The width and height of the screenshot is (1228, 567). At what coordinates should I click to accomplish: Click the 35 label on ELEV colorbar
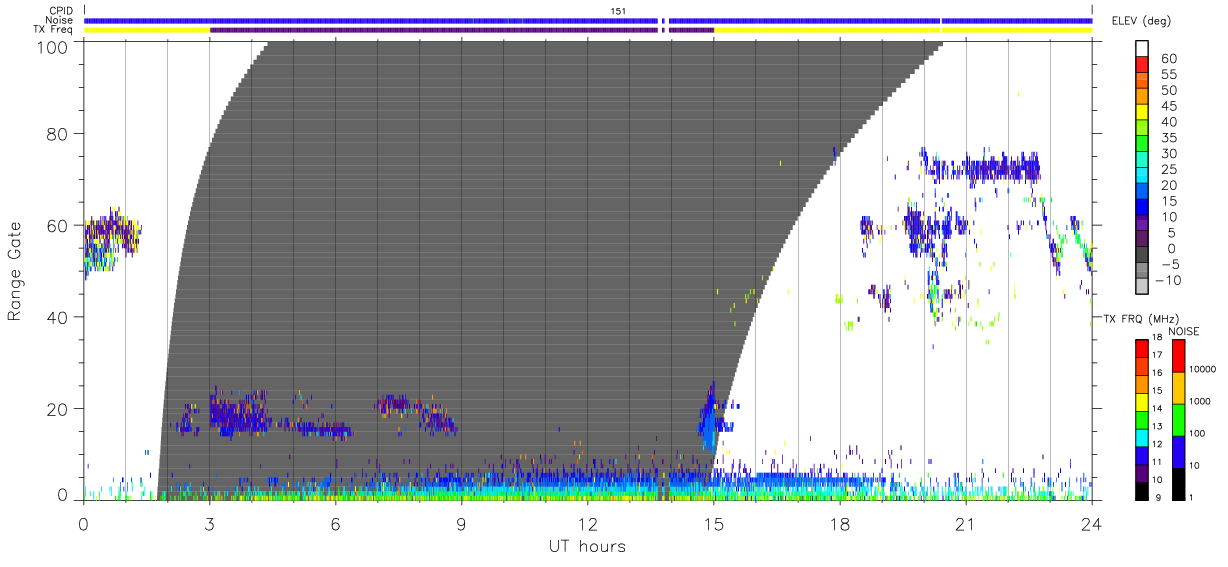click(x=1169, y=138)
